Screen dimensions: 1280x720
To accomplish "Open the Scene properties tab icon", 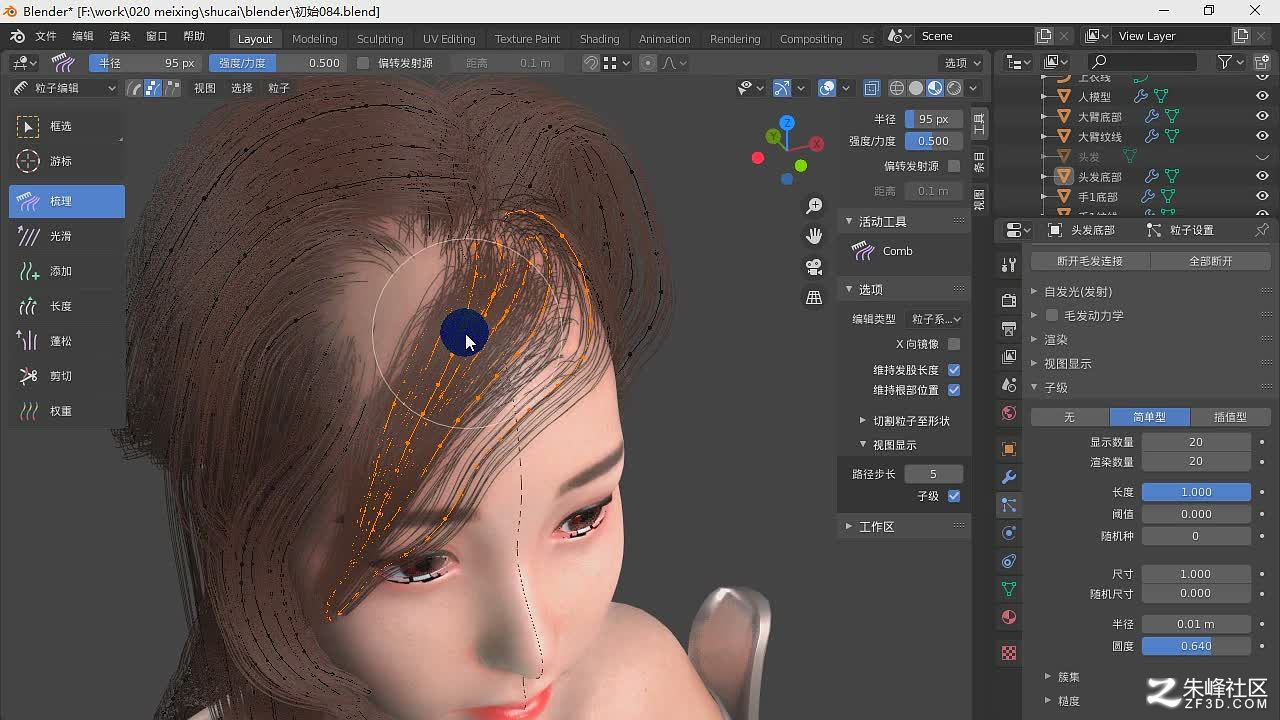I will pyautogui.click(x=1009, y=385).
